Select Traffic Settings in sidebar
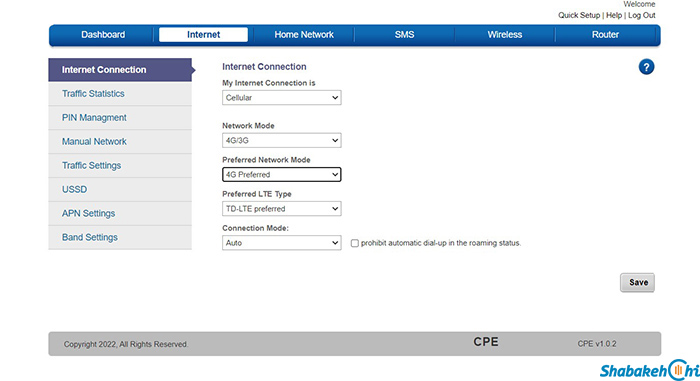This screenshot has height=381, width=700. click(x=120, y=166)
